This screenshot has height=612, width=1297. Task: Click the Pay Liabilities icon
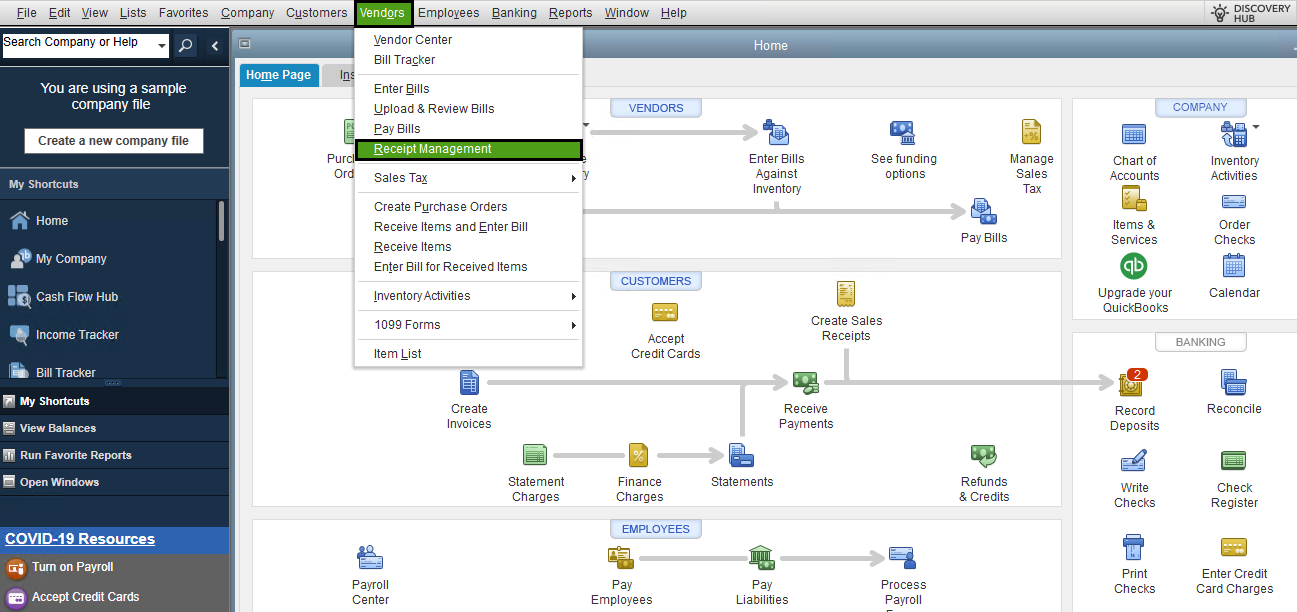(x=762, y=557)
